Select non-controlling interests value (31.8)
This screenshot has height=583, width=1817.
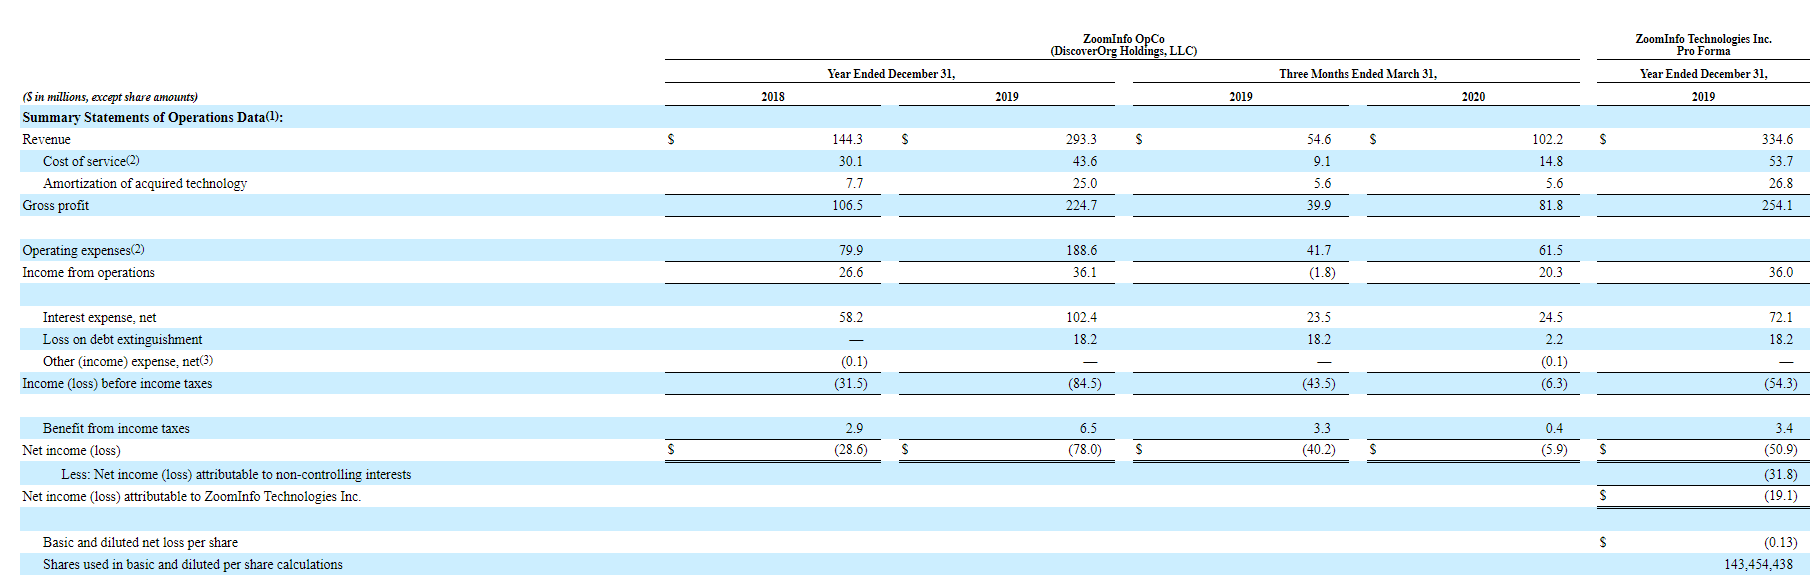tap(1780, 474)
